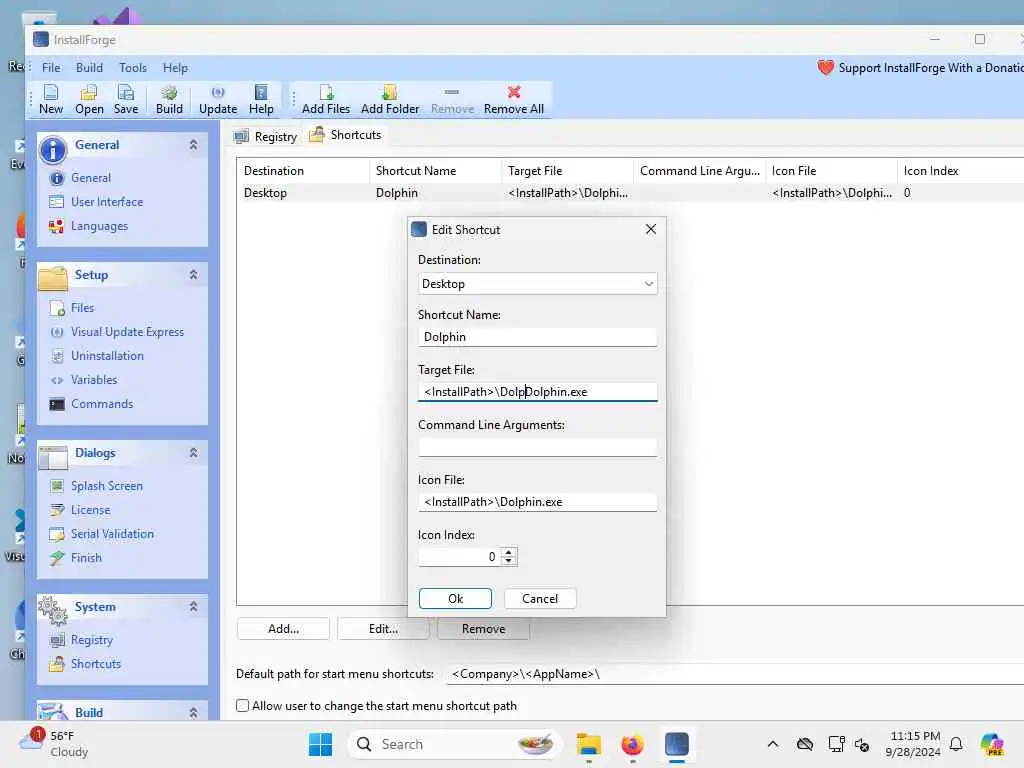
Task: Open the Help menu in menu bar
Action: pyautogui.click(x=175, y=67)
